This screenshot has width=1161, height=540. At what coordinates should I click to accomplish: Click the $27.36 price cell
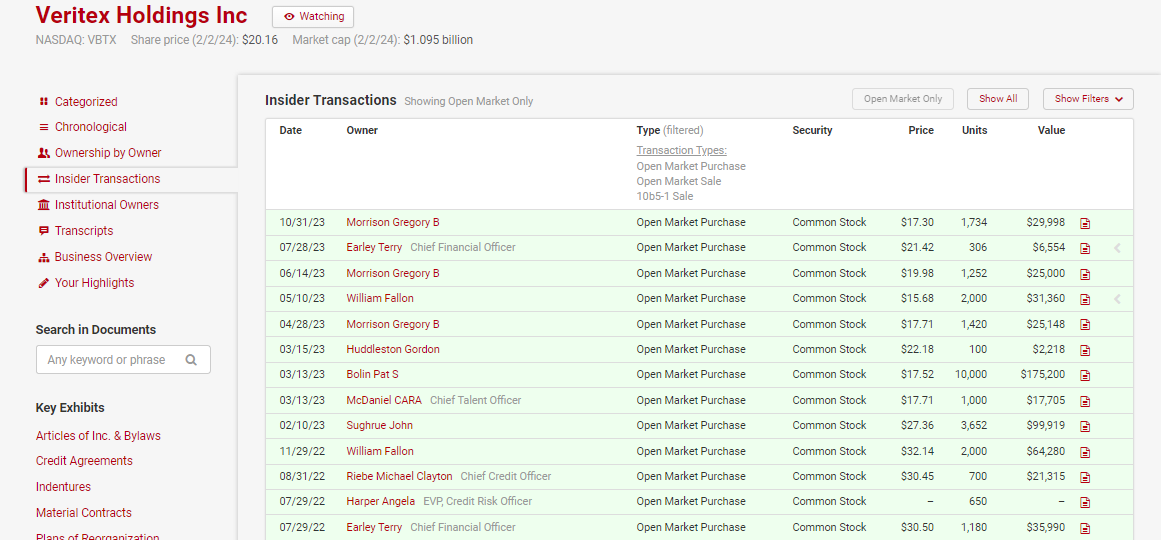pyautogui.click(x=917, y=425)
